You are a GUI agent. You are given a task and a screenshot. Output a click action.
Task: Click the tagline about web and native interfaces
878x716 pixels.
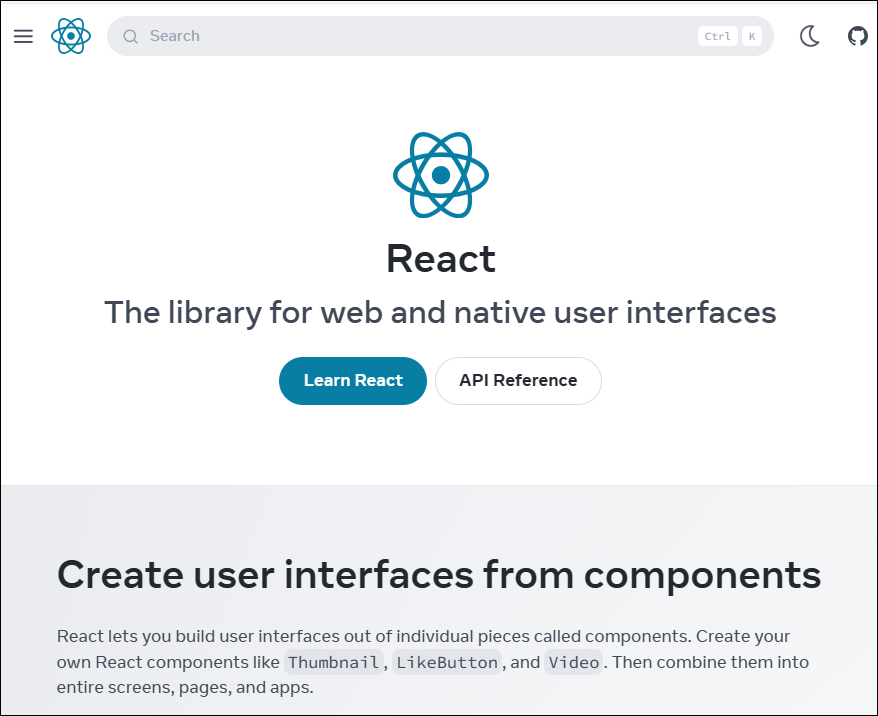coord(440,312)
